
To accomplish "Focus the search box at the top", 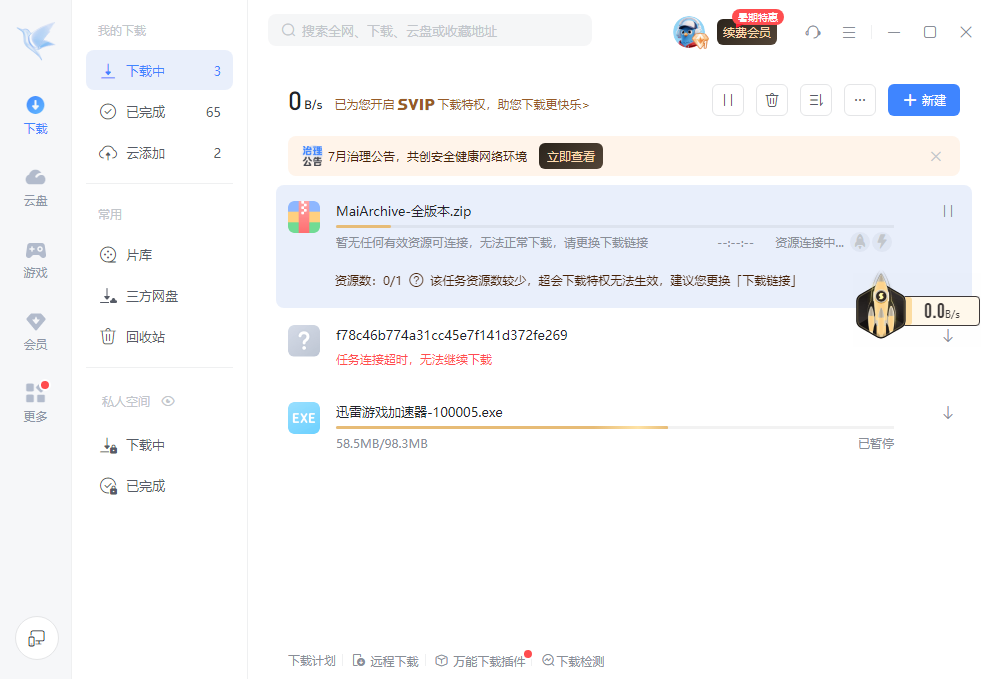I will [430, 31].
